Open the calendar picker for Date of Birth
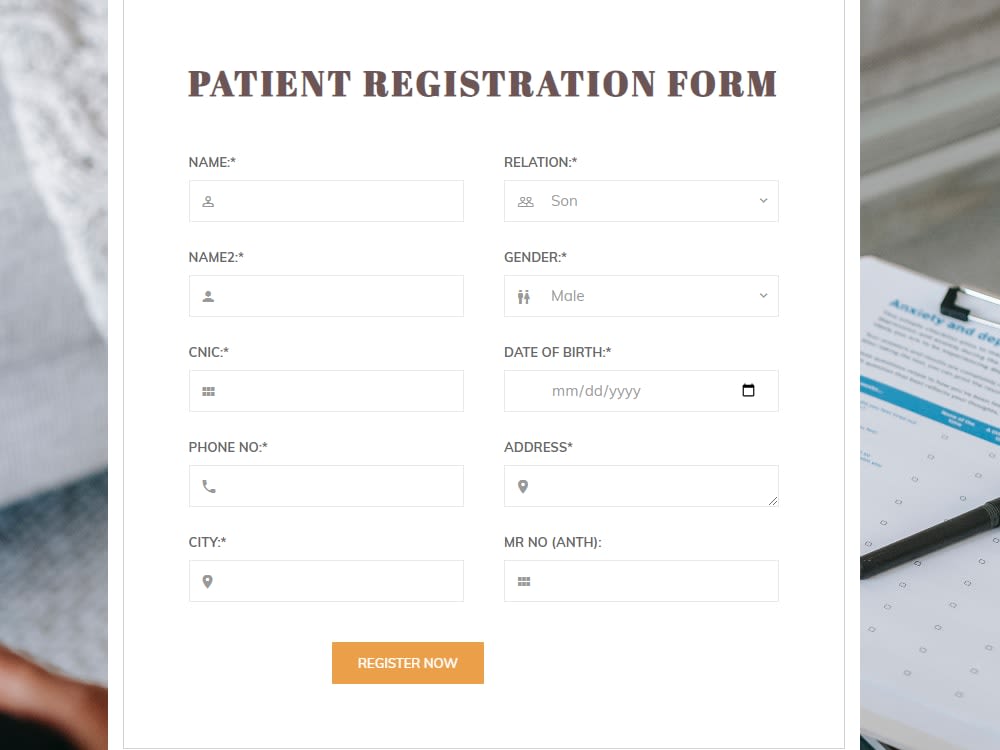The height and width of the screenshot is (750, 1000). pos(748,390)
